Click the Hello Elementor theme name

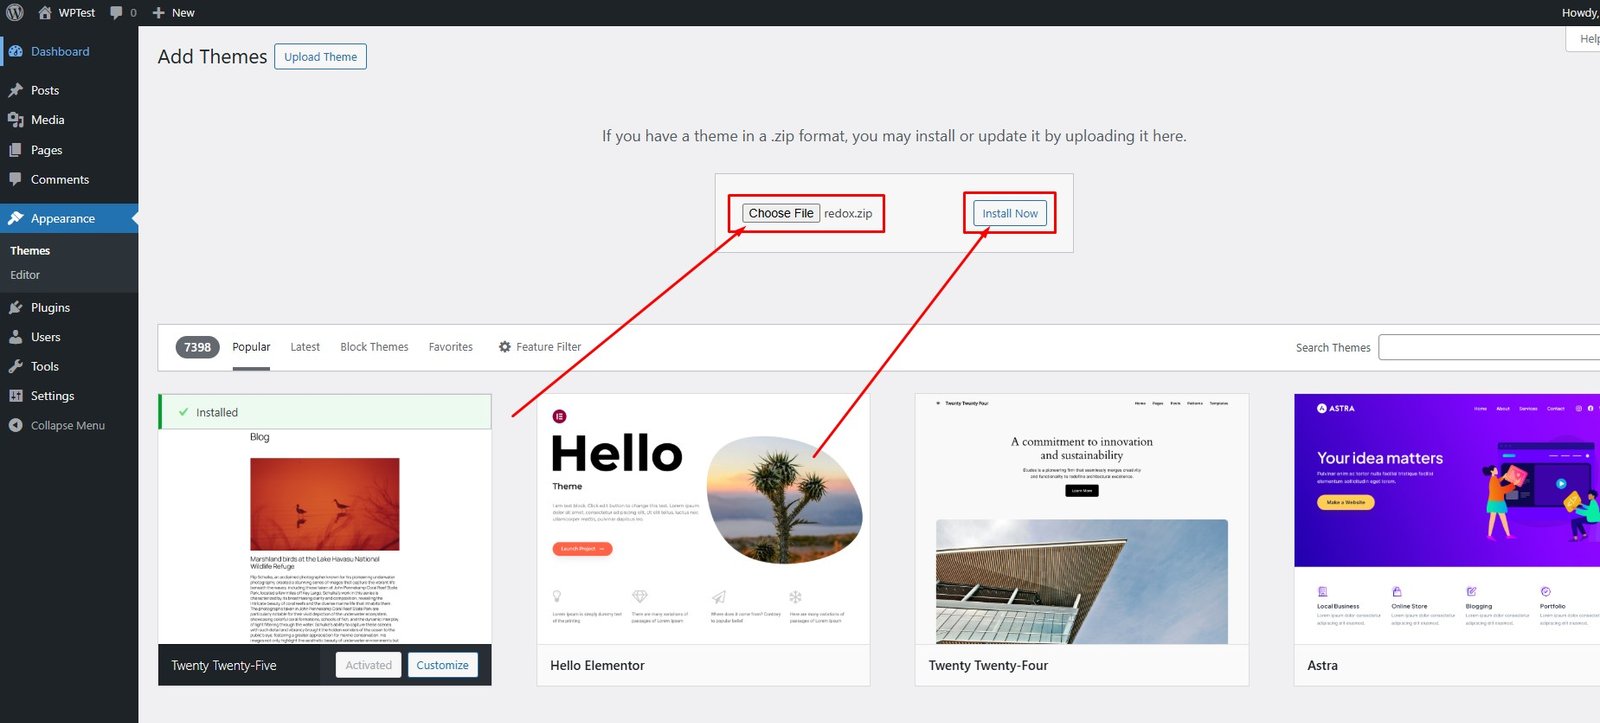597,665
